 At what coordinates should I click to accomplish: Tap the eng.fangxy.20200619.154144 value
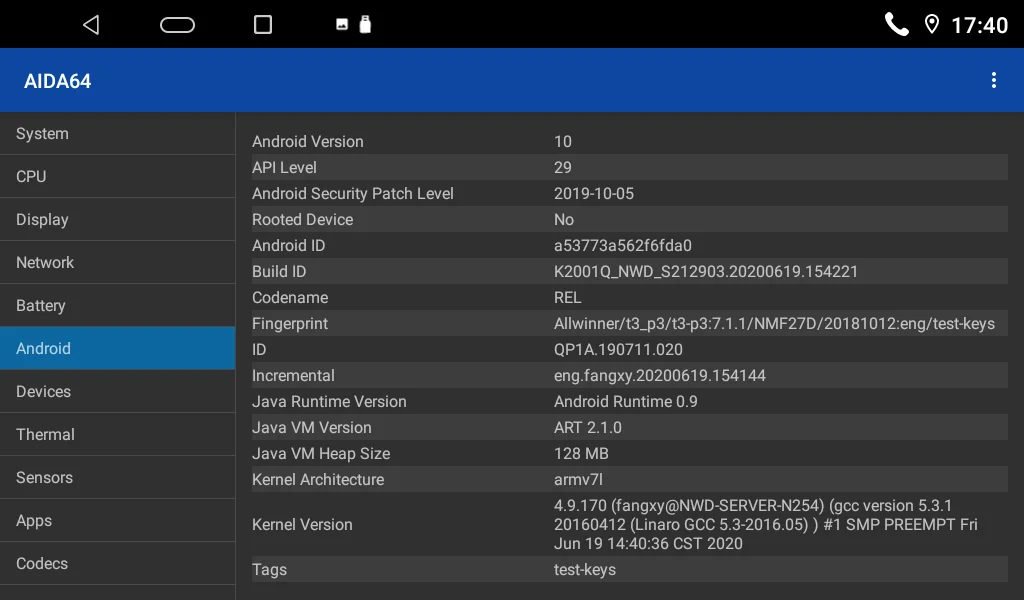click(x=660, y=376)
